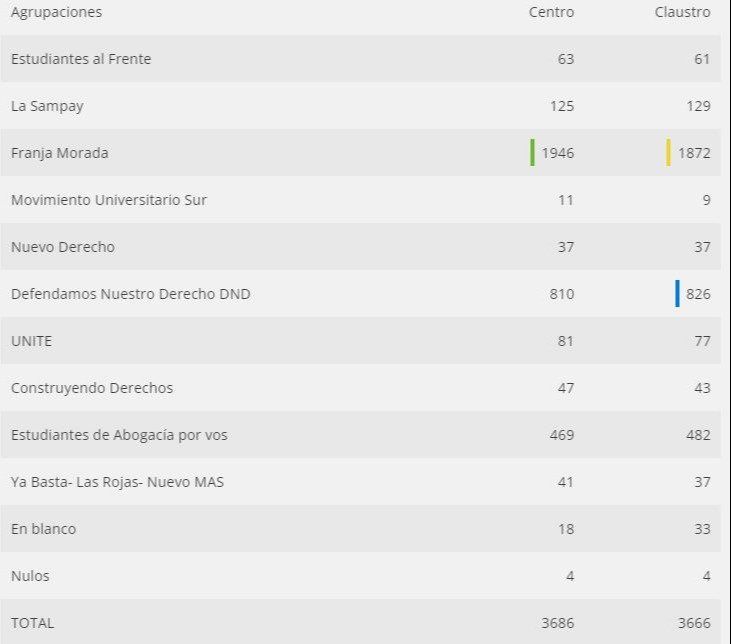Select the Franja Morada row label
731x644 pixels.
(59, 153)
